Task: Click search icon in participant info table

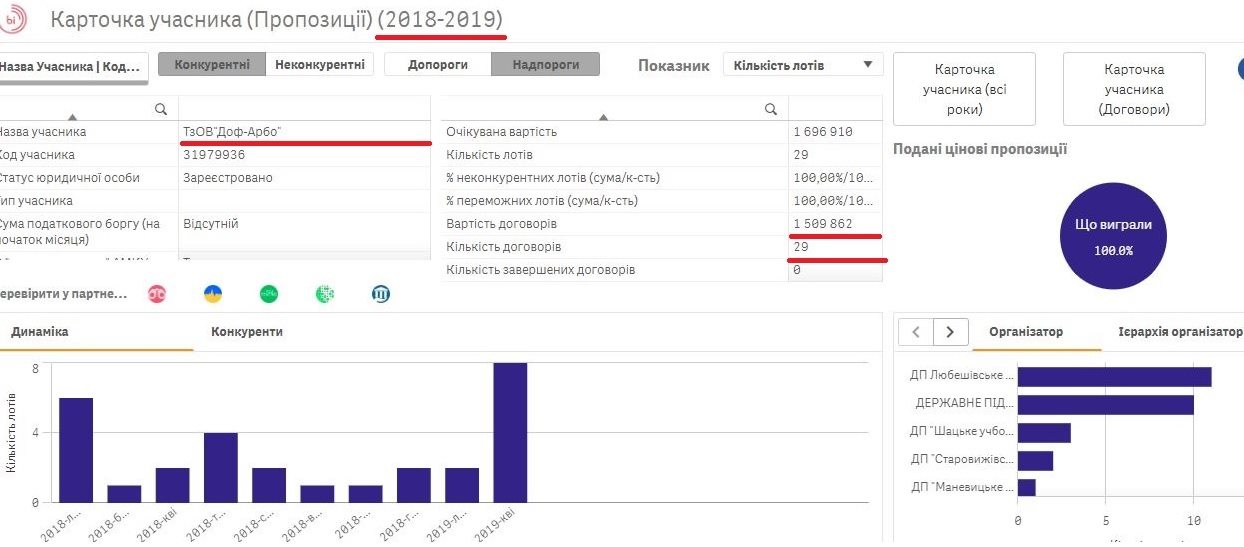Action: [x=160, y=109]
